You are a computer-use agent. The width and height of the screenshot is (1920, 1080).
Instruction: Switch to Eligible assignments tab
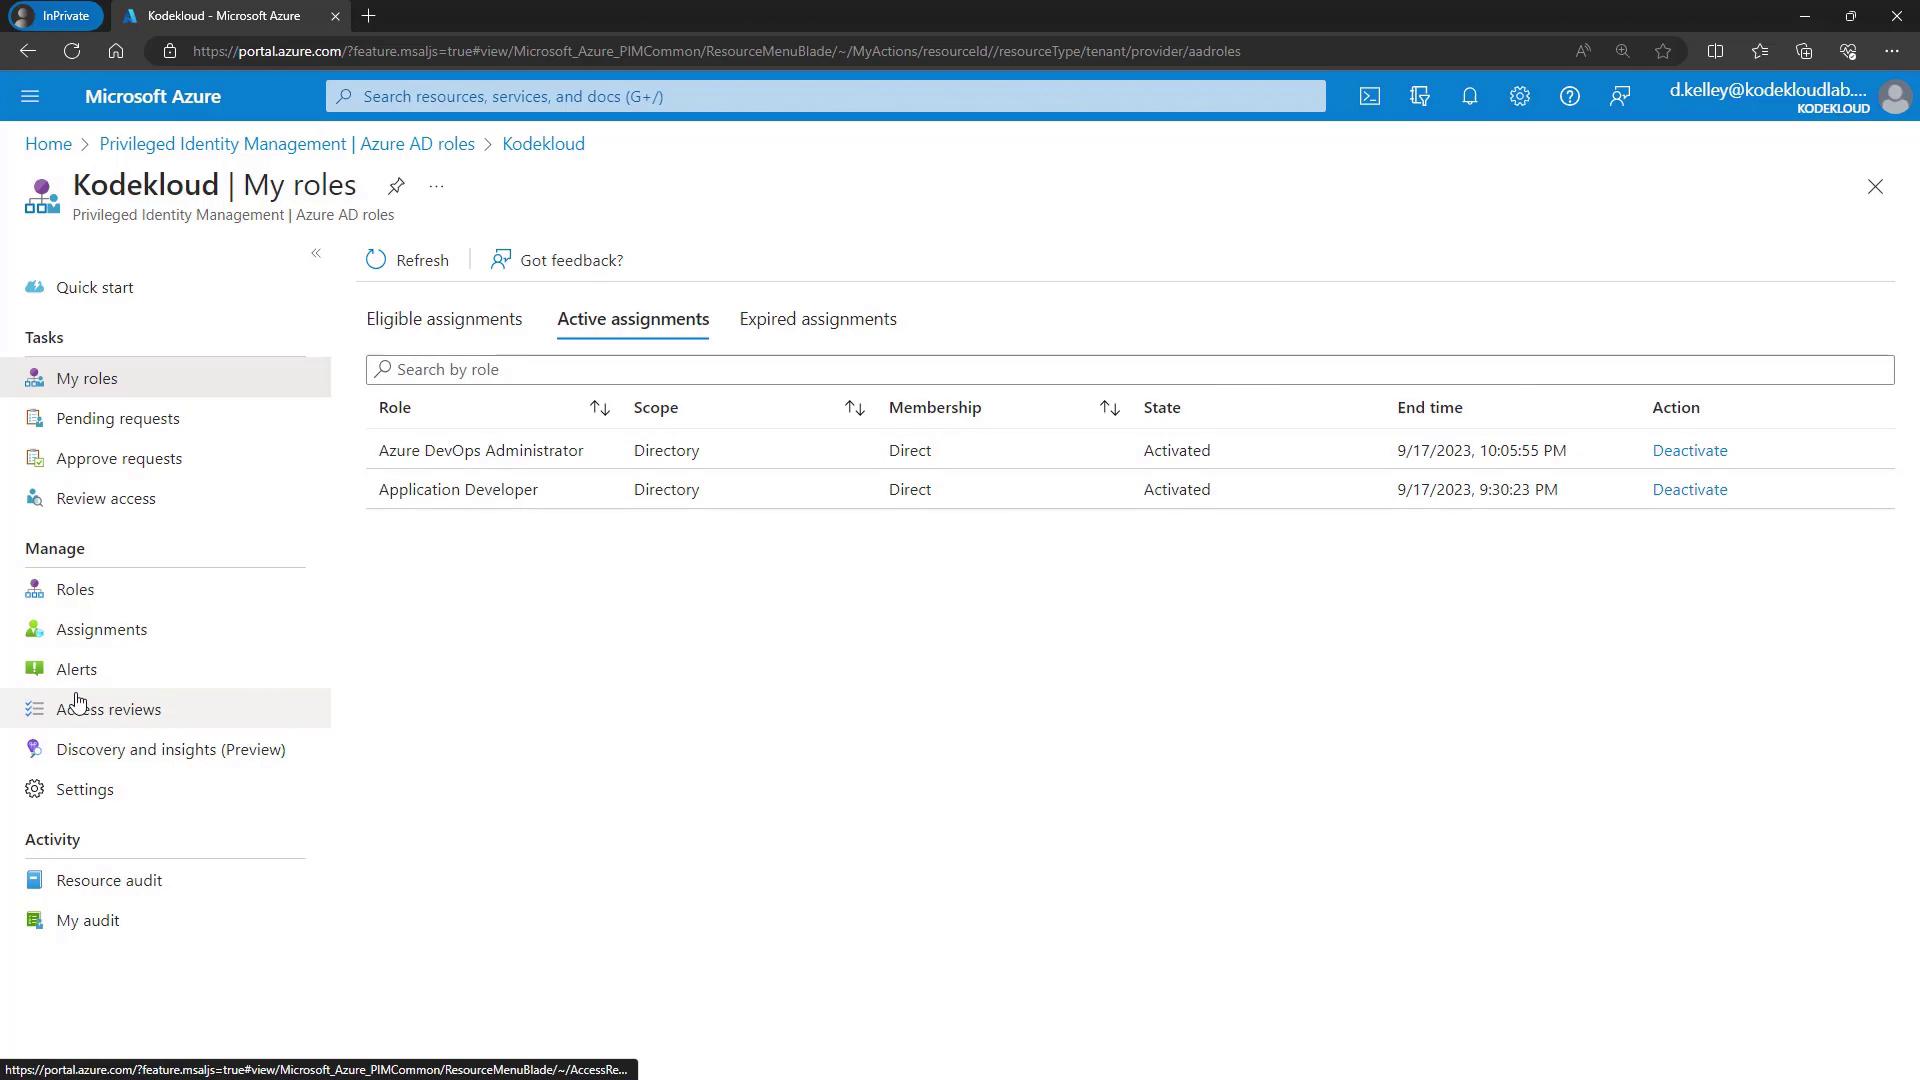tap(444, 319)
